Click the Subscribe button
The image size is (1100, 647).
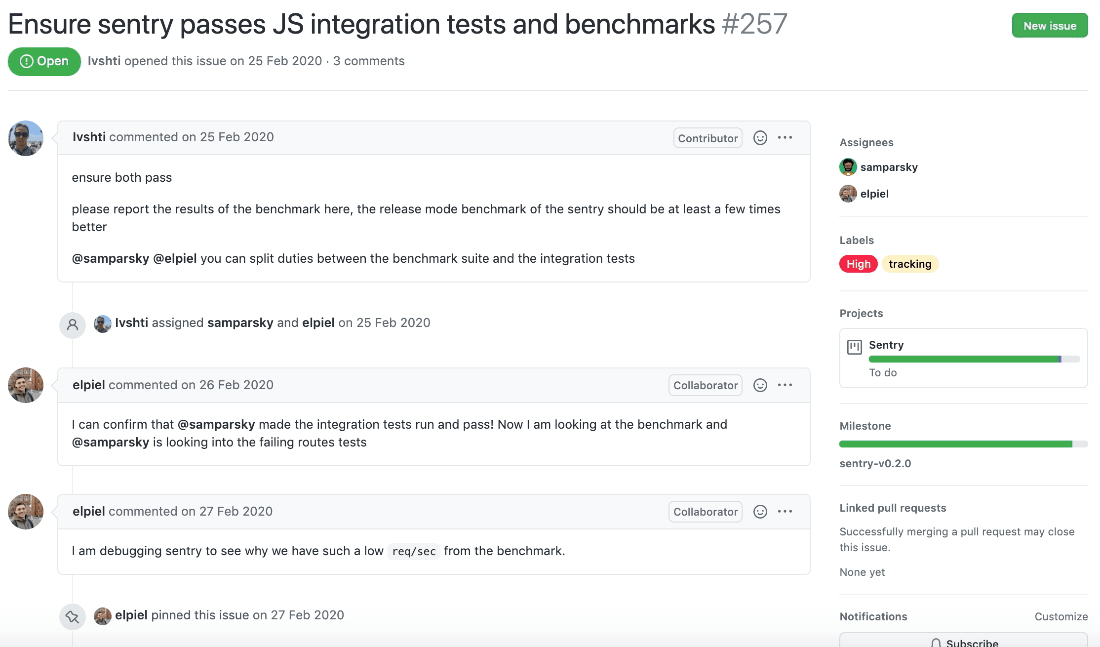coord(963,640)
